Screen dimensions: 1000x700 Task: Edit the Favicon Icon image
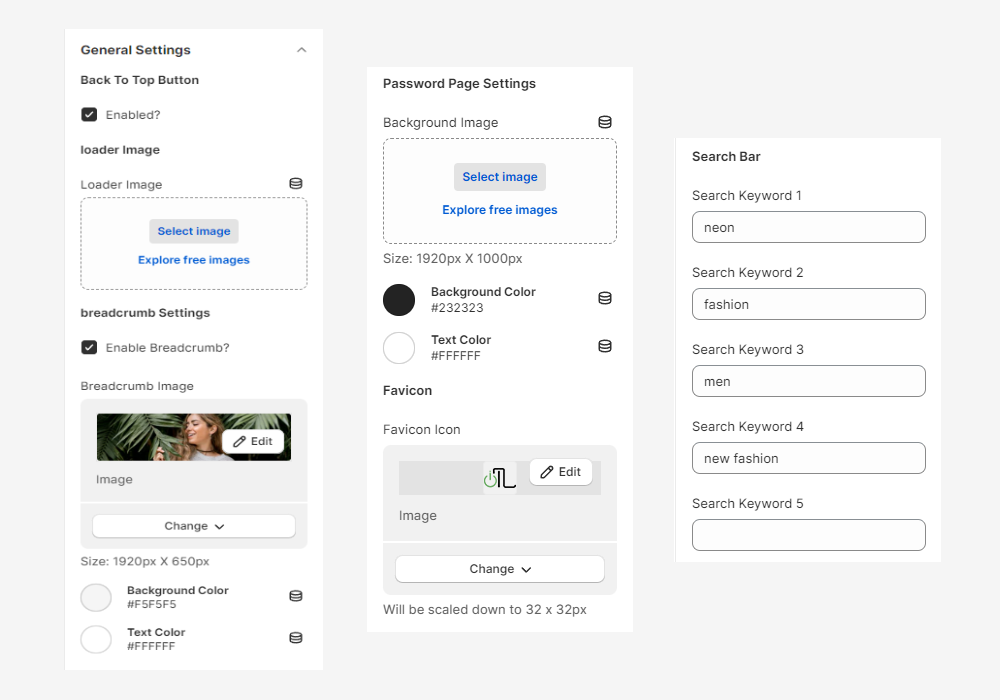561,472
